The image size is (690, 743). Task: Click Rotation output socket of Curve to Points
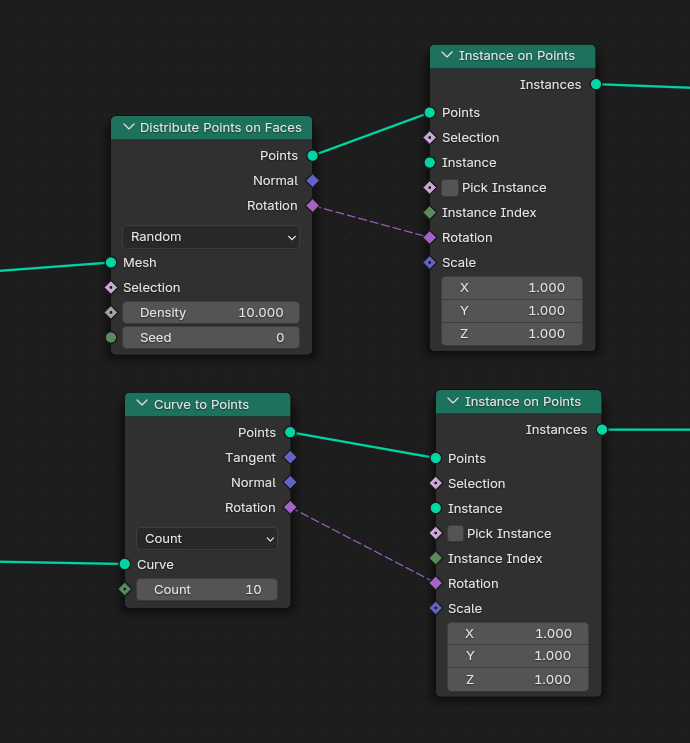pyautogui.click(x=290, y=507)
